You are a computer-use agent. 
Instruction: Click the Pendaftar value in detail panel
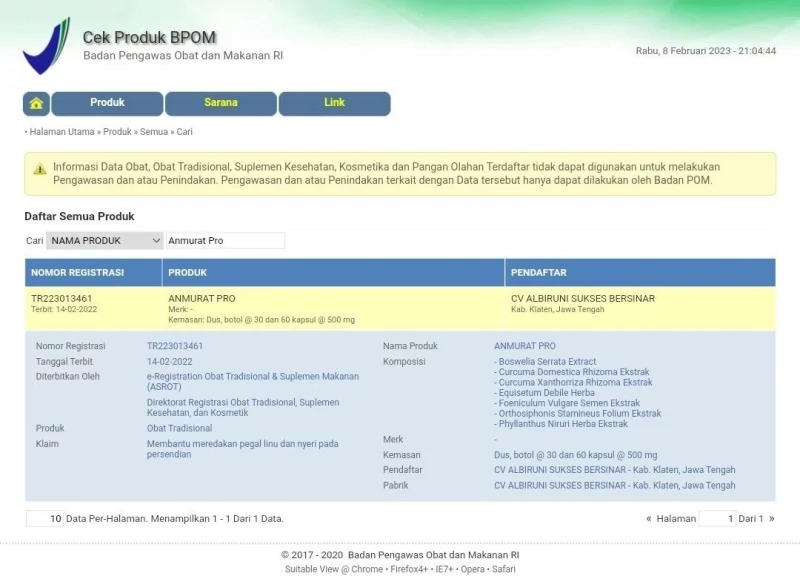[x=615, y=470]
